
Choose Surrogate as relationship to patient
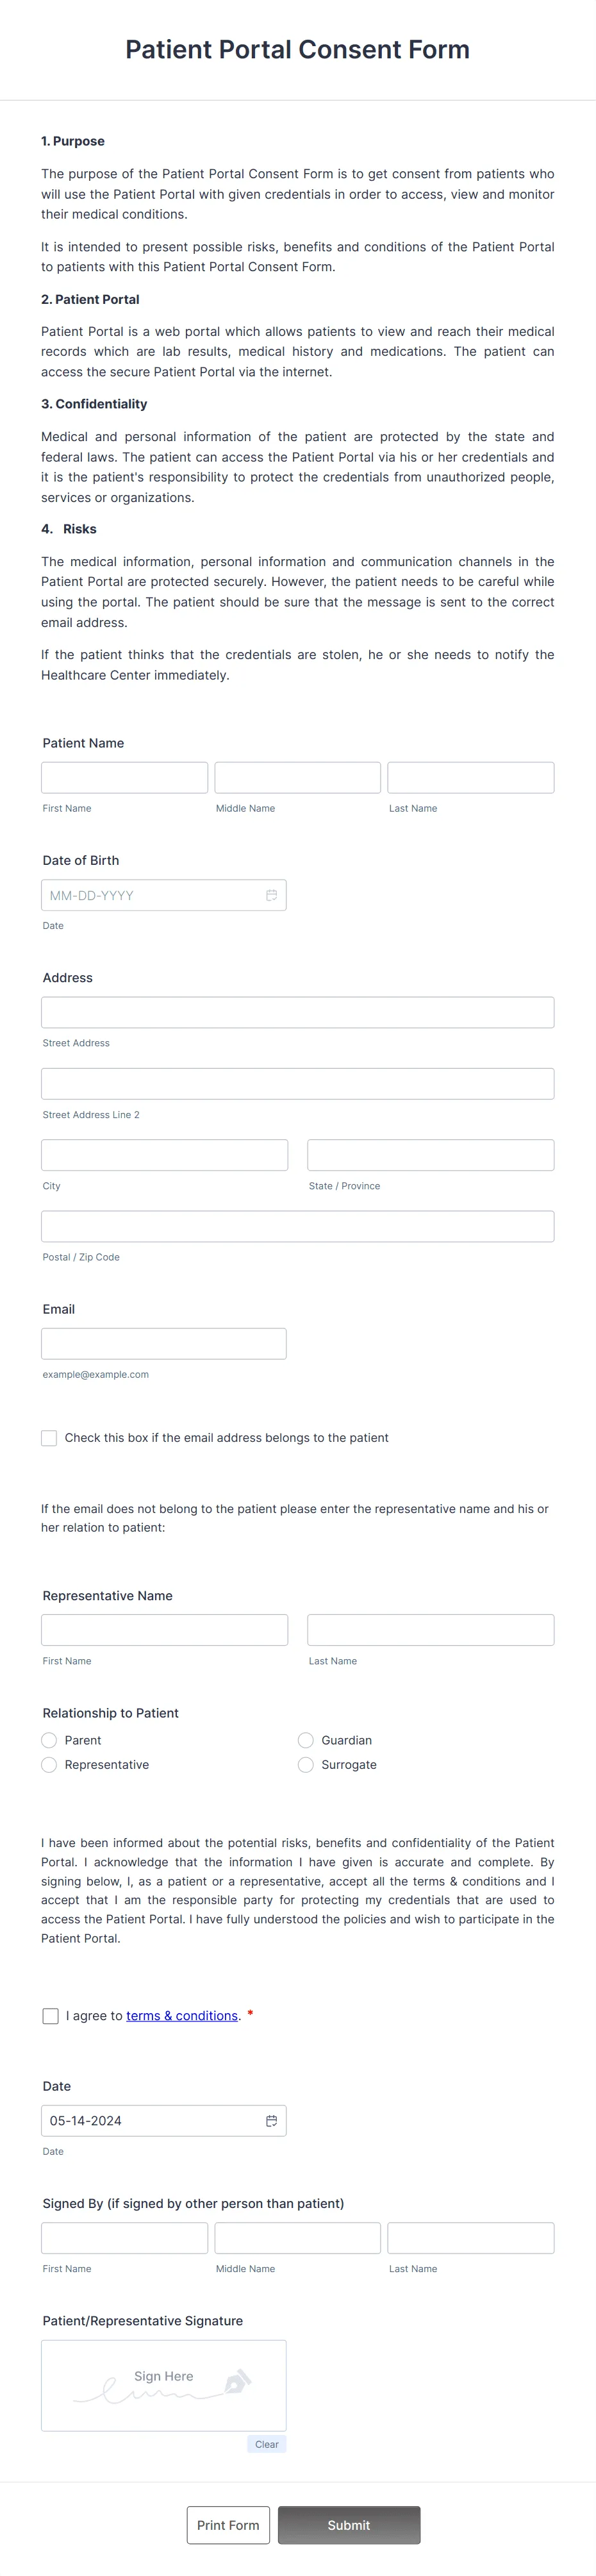[305, 1765]
